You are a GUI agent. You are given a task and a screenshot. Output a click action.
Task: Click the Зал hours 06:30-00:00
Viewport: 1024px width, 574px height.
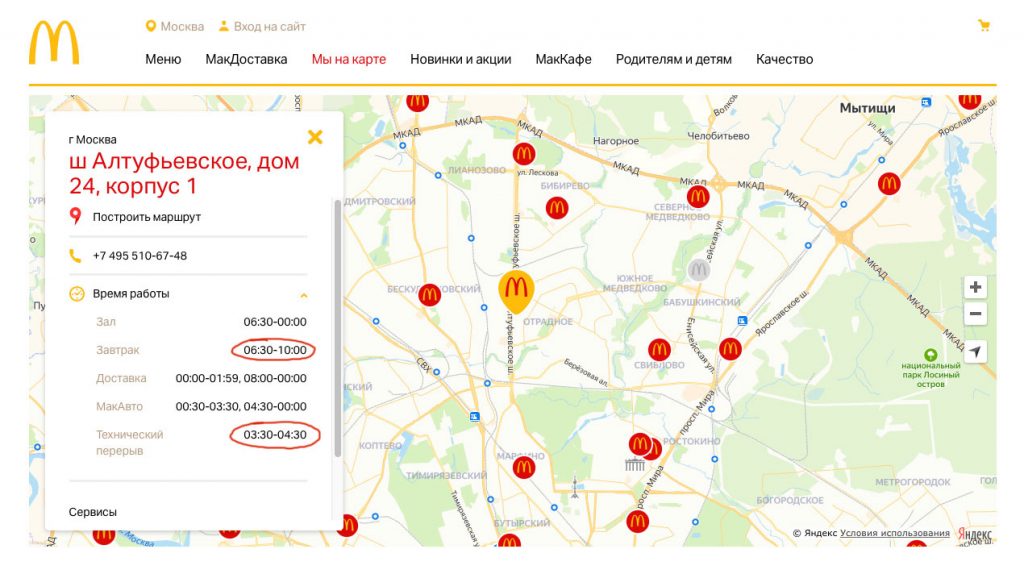(x=275, y=322)
